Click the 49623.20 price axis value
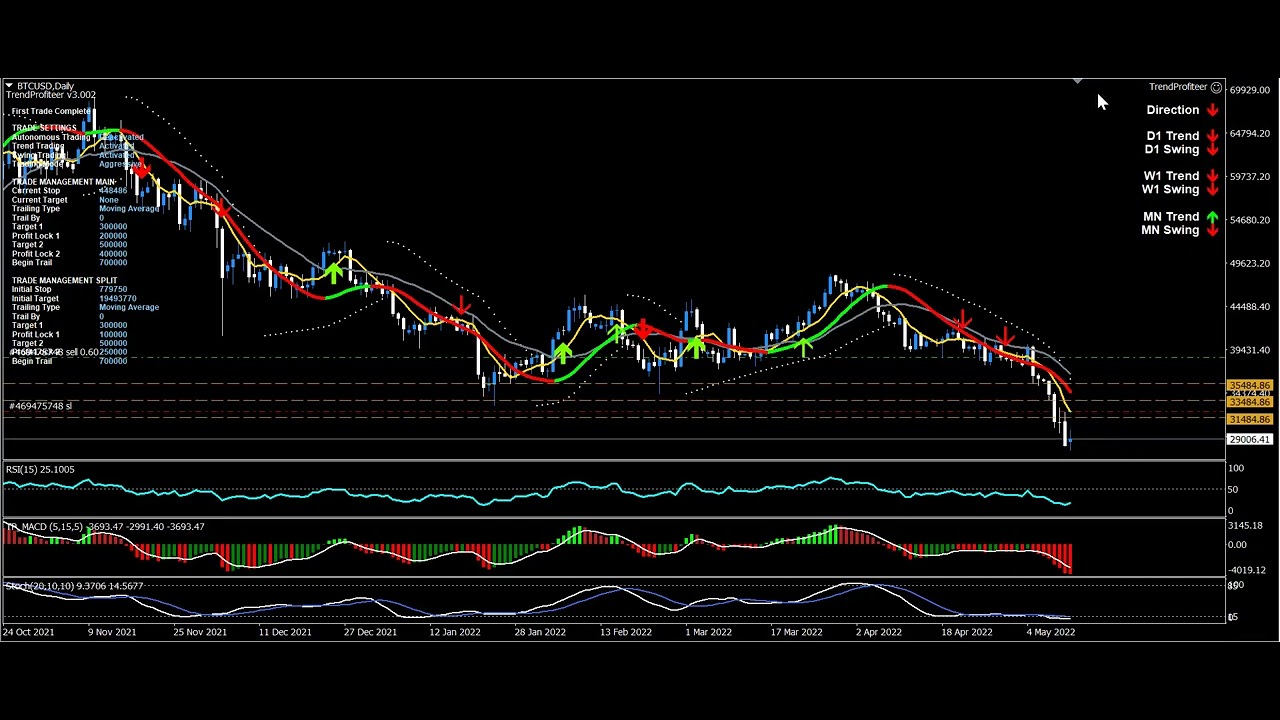 click(x=1249, y=264)
